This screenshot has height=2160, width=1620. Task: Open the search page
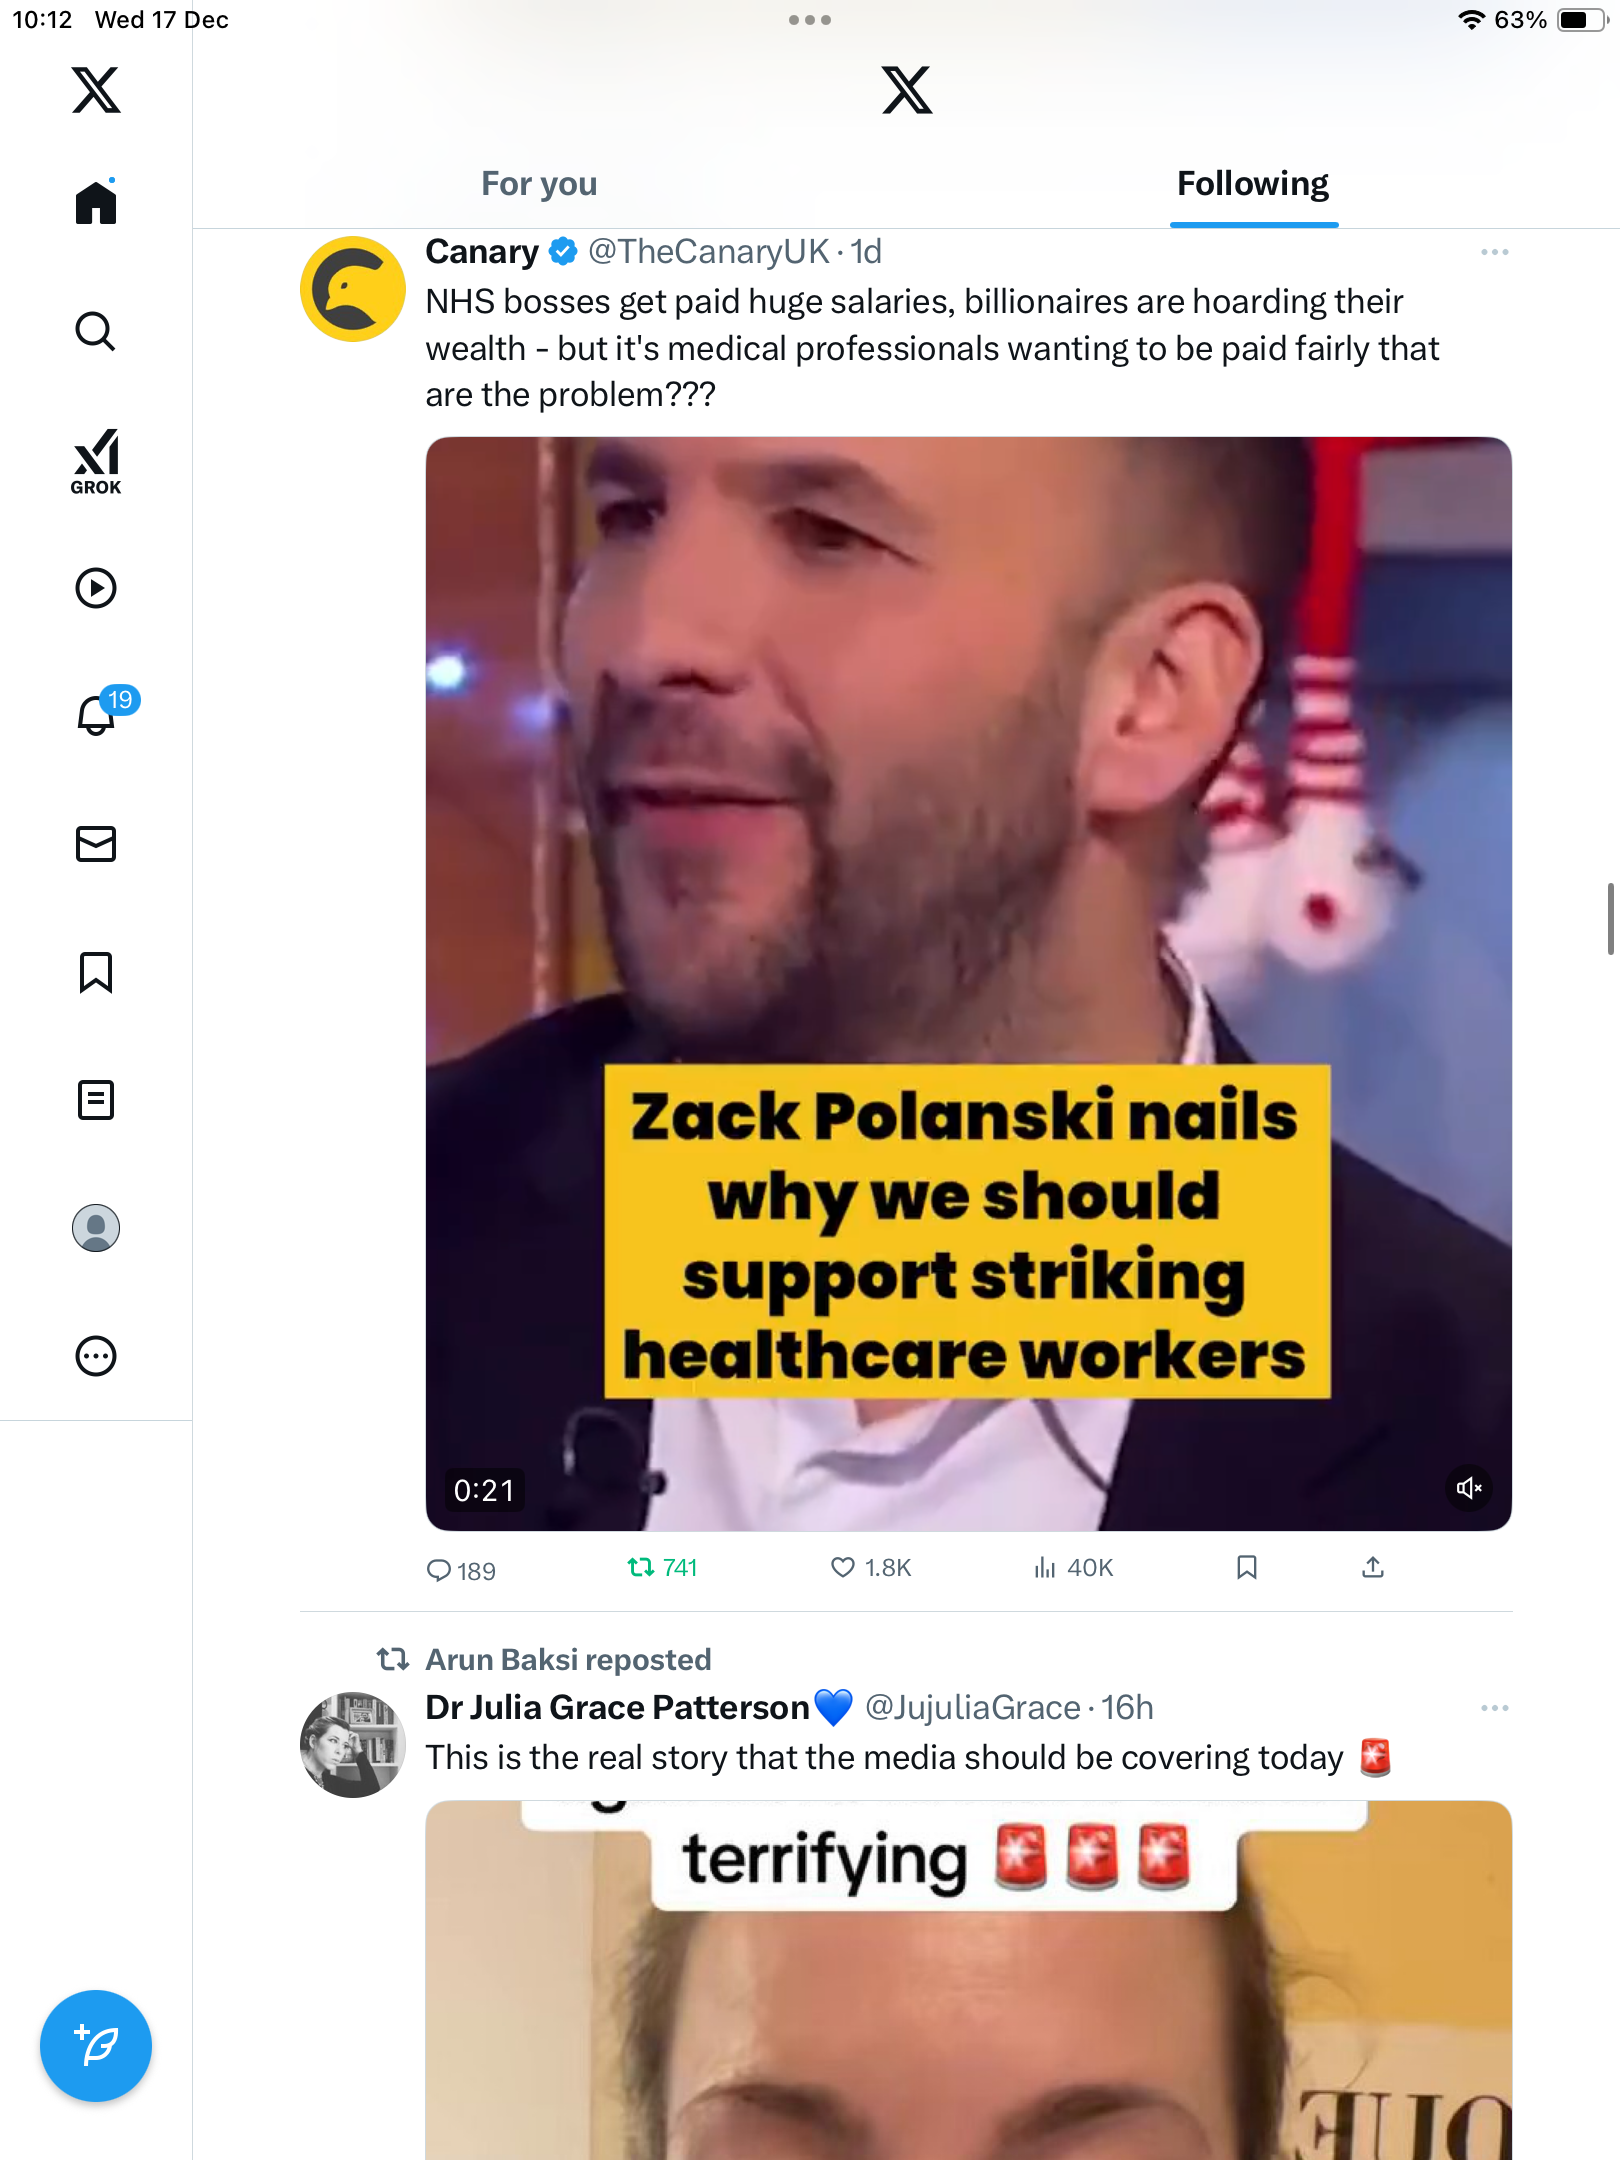click(96, 331)
